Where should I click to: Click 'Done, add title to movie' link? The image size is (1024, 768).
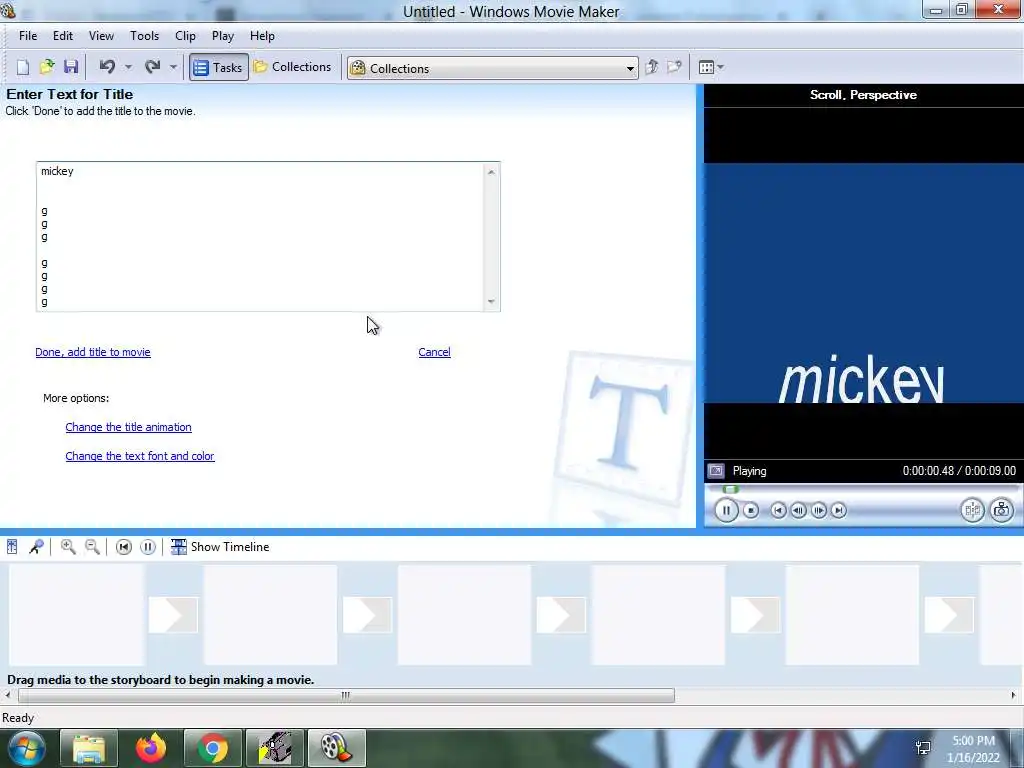tap(93, 352)
